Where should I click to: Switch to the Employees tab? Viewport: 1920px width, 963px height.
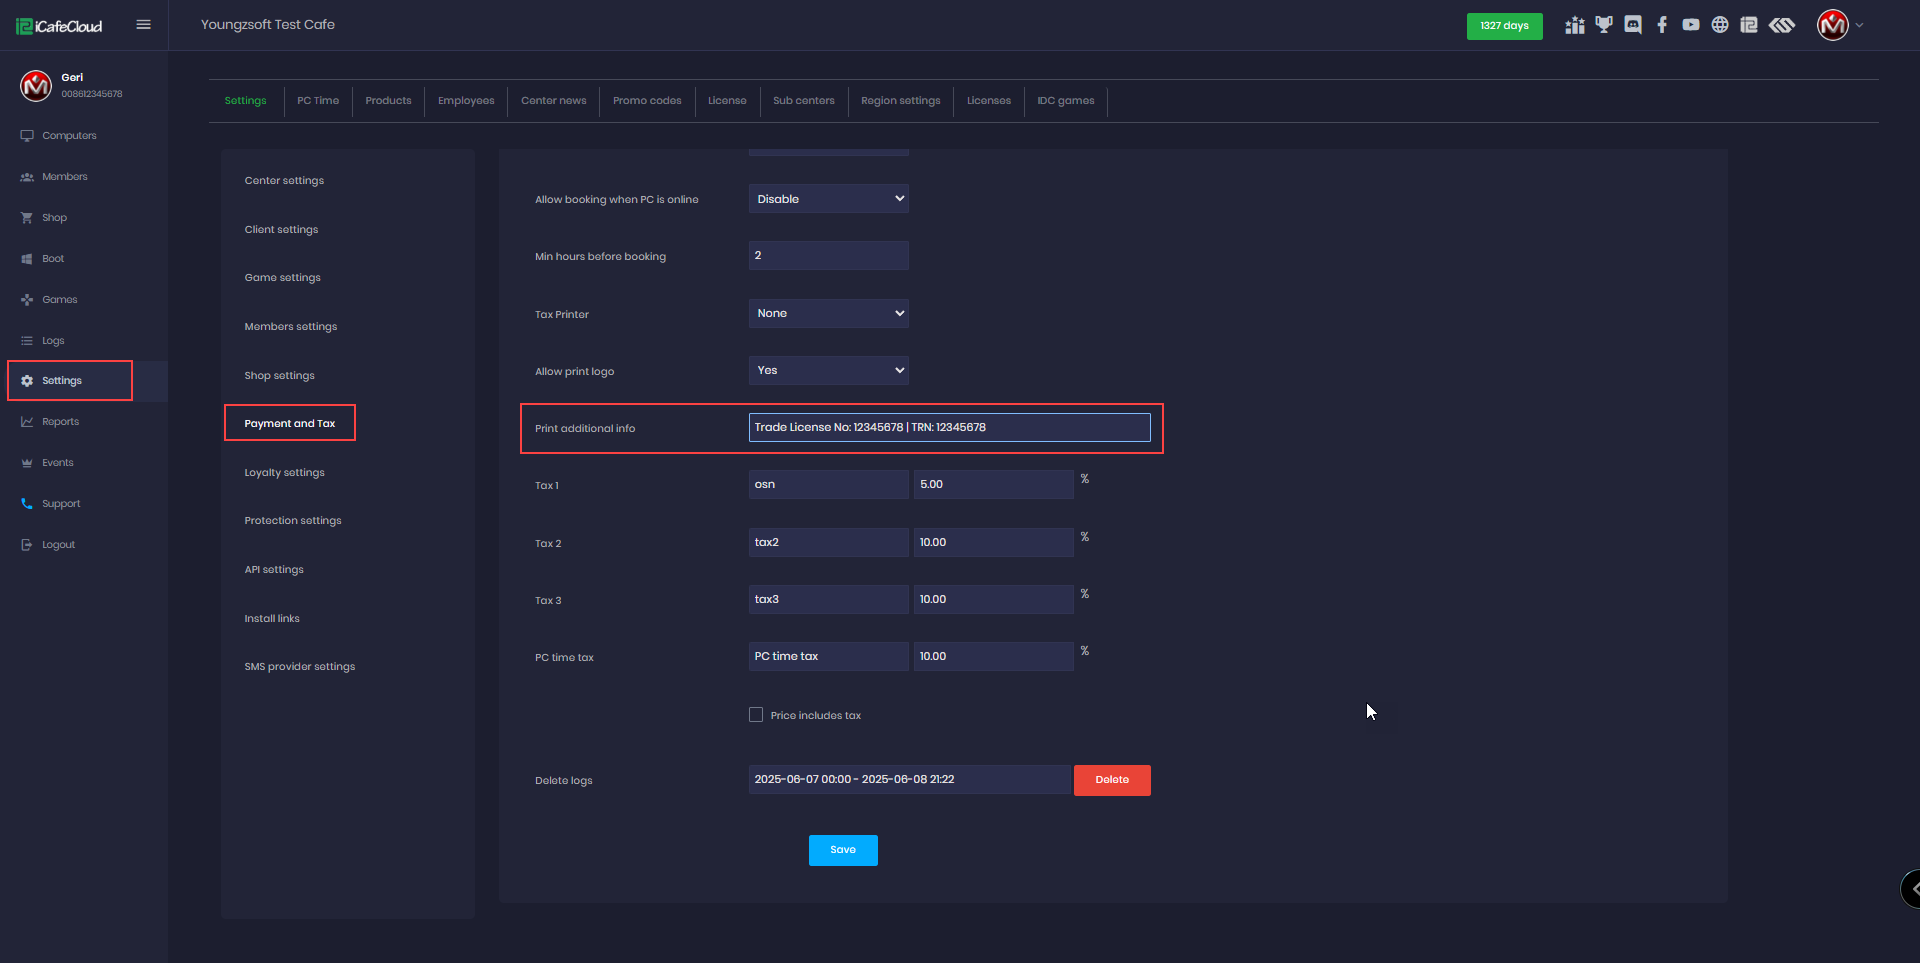466,101
